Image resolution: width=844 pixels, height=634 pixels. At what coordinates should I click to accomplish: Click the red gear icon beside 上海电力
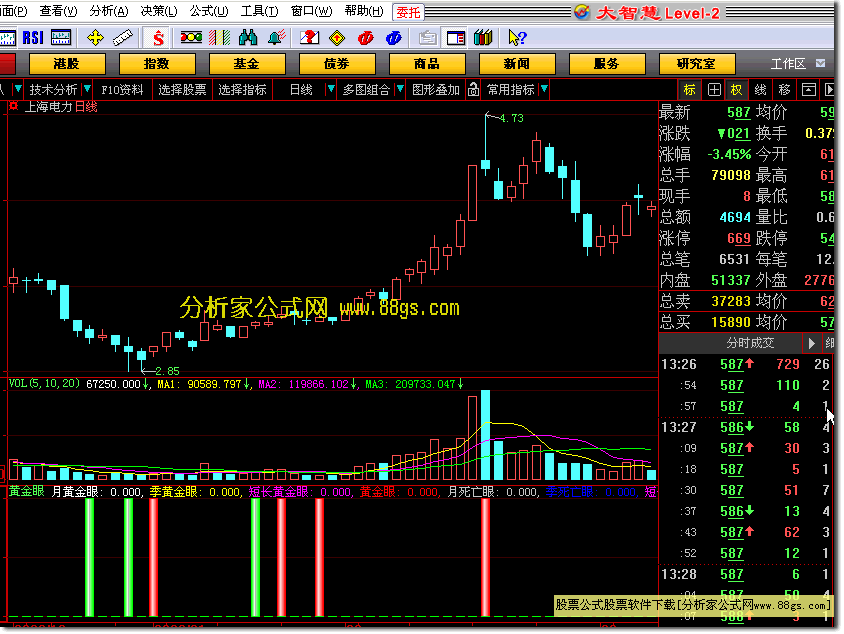[13, 106]
